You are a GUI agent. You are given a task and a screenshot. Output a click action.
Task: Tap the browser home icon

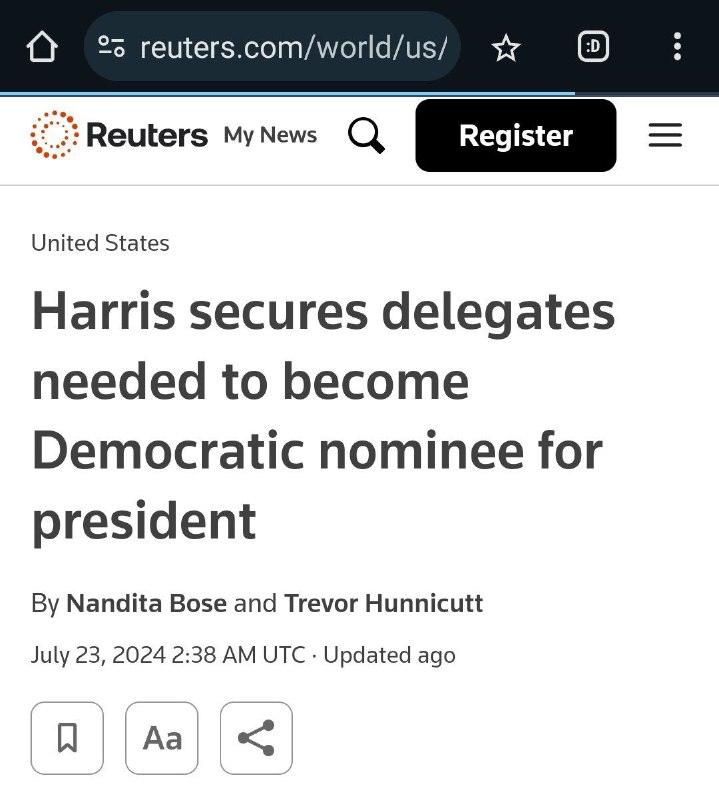[x=42, y=46]
